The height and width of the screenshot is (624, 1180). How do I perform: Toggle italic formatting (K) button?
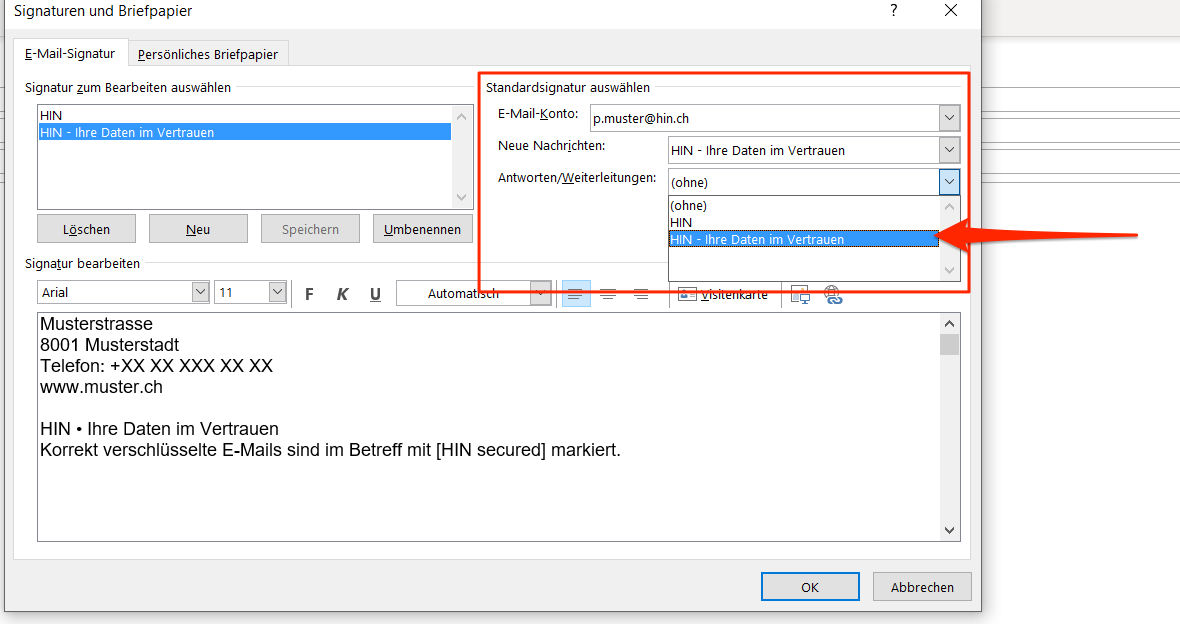pos(342,294)
